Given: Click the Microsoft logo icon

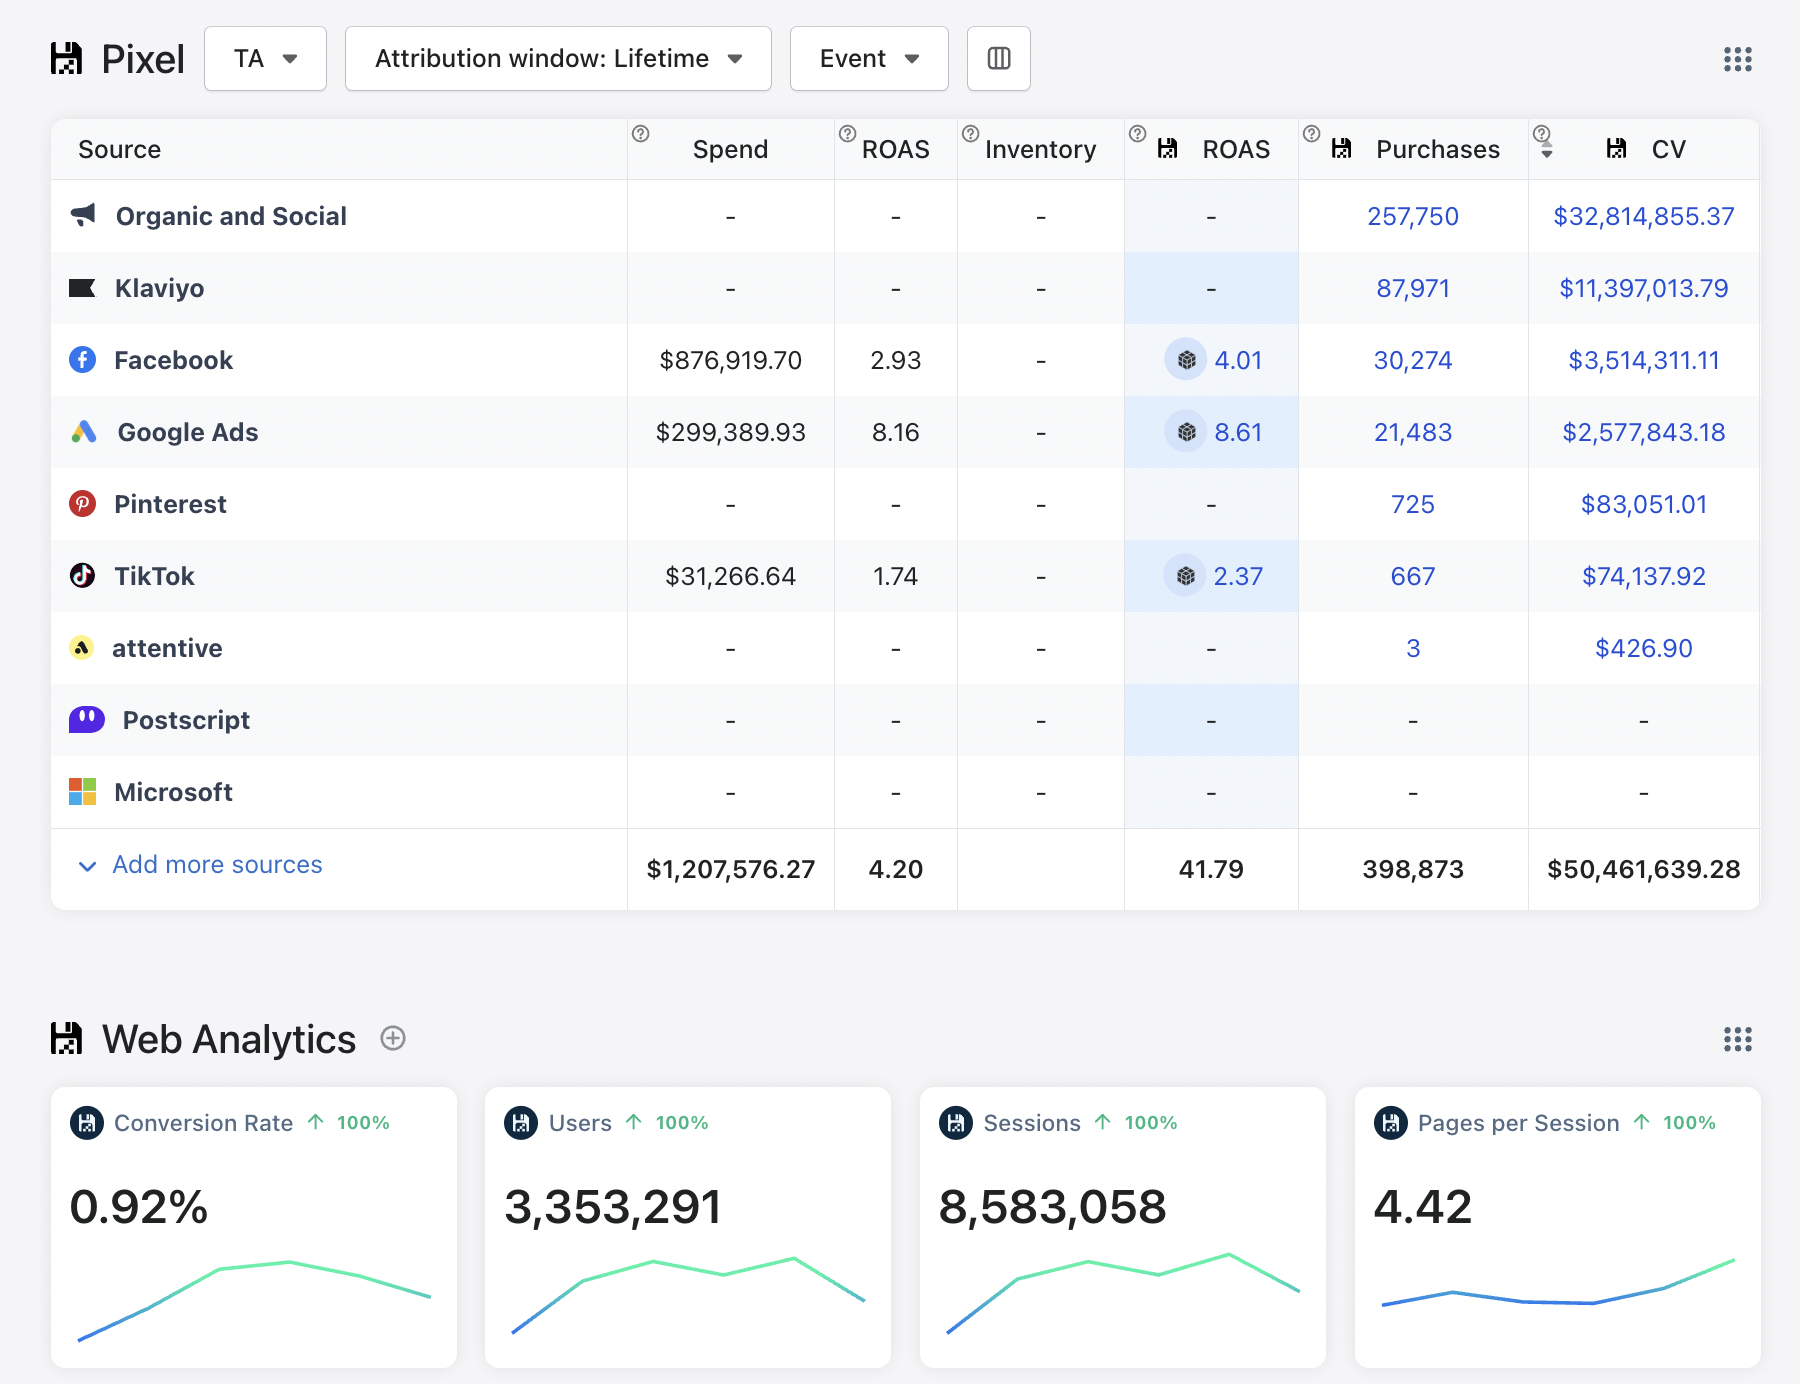Looking at the screenshot, I should (x=82, y=792).
